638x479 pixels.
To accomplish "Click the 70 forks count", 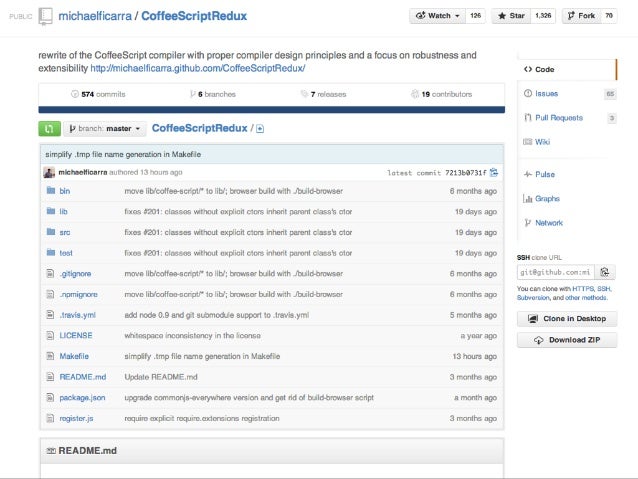I will point(609,16).
